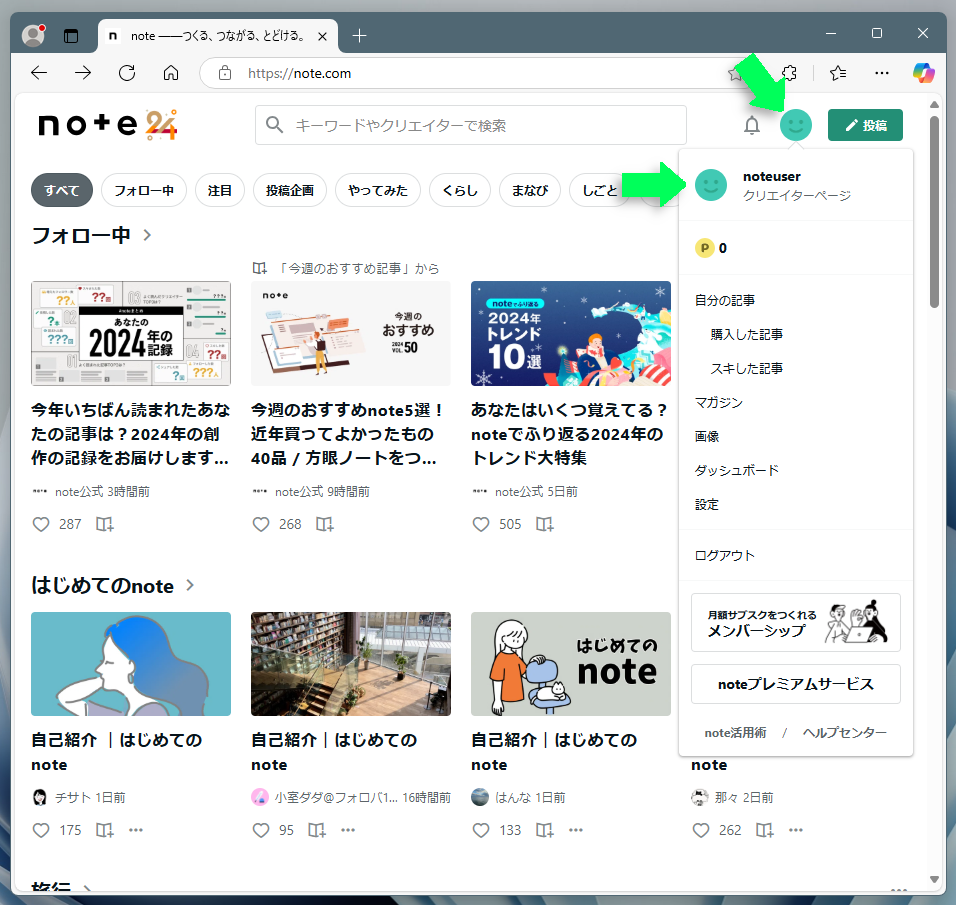Choose 購入した記事 from the account menu
Viewport: 956px width, 905px height.
(747, 334)
